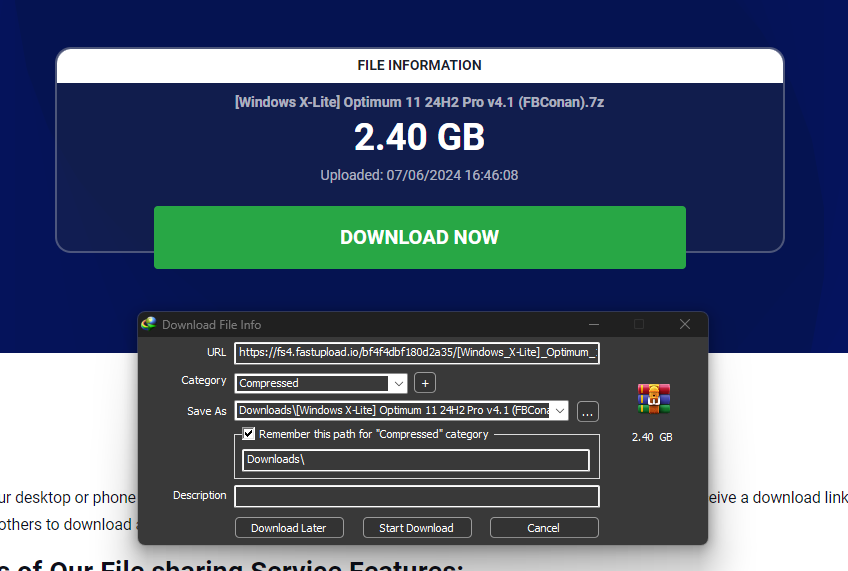Viewport: 848px width, 571px height.
Task: Close the Download File Info dialog
Action: [x=685, y=324]
